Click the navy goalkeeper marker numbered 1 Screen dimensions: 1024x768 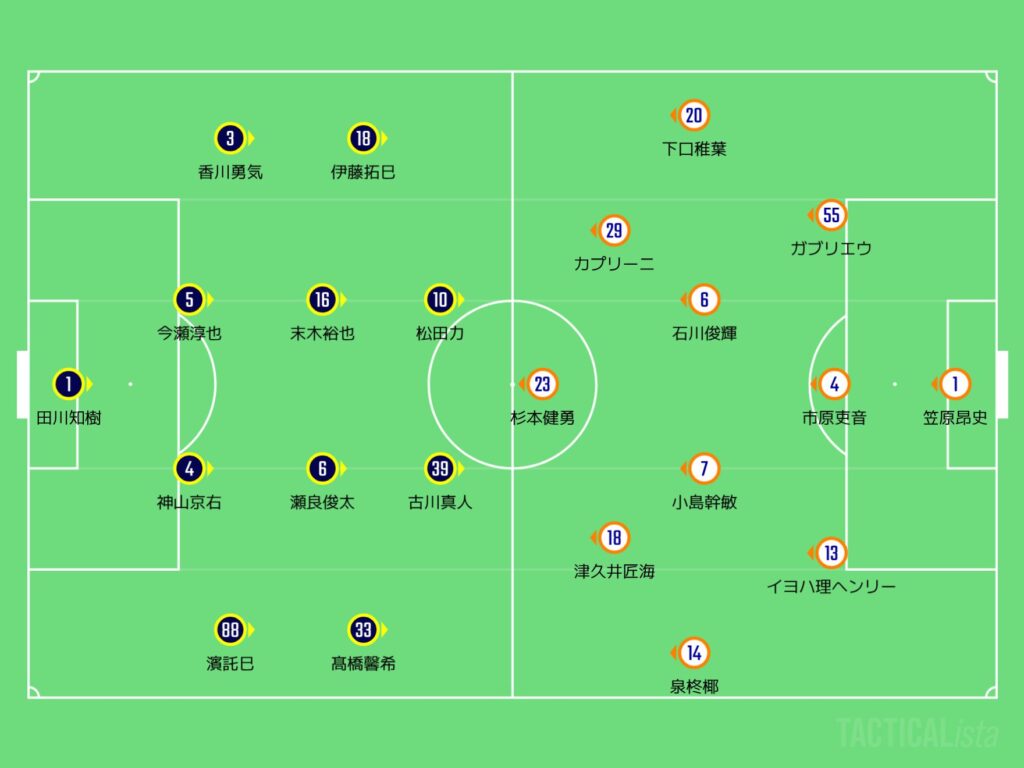(x=68, y=384)
